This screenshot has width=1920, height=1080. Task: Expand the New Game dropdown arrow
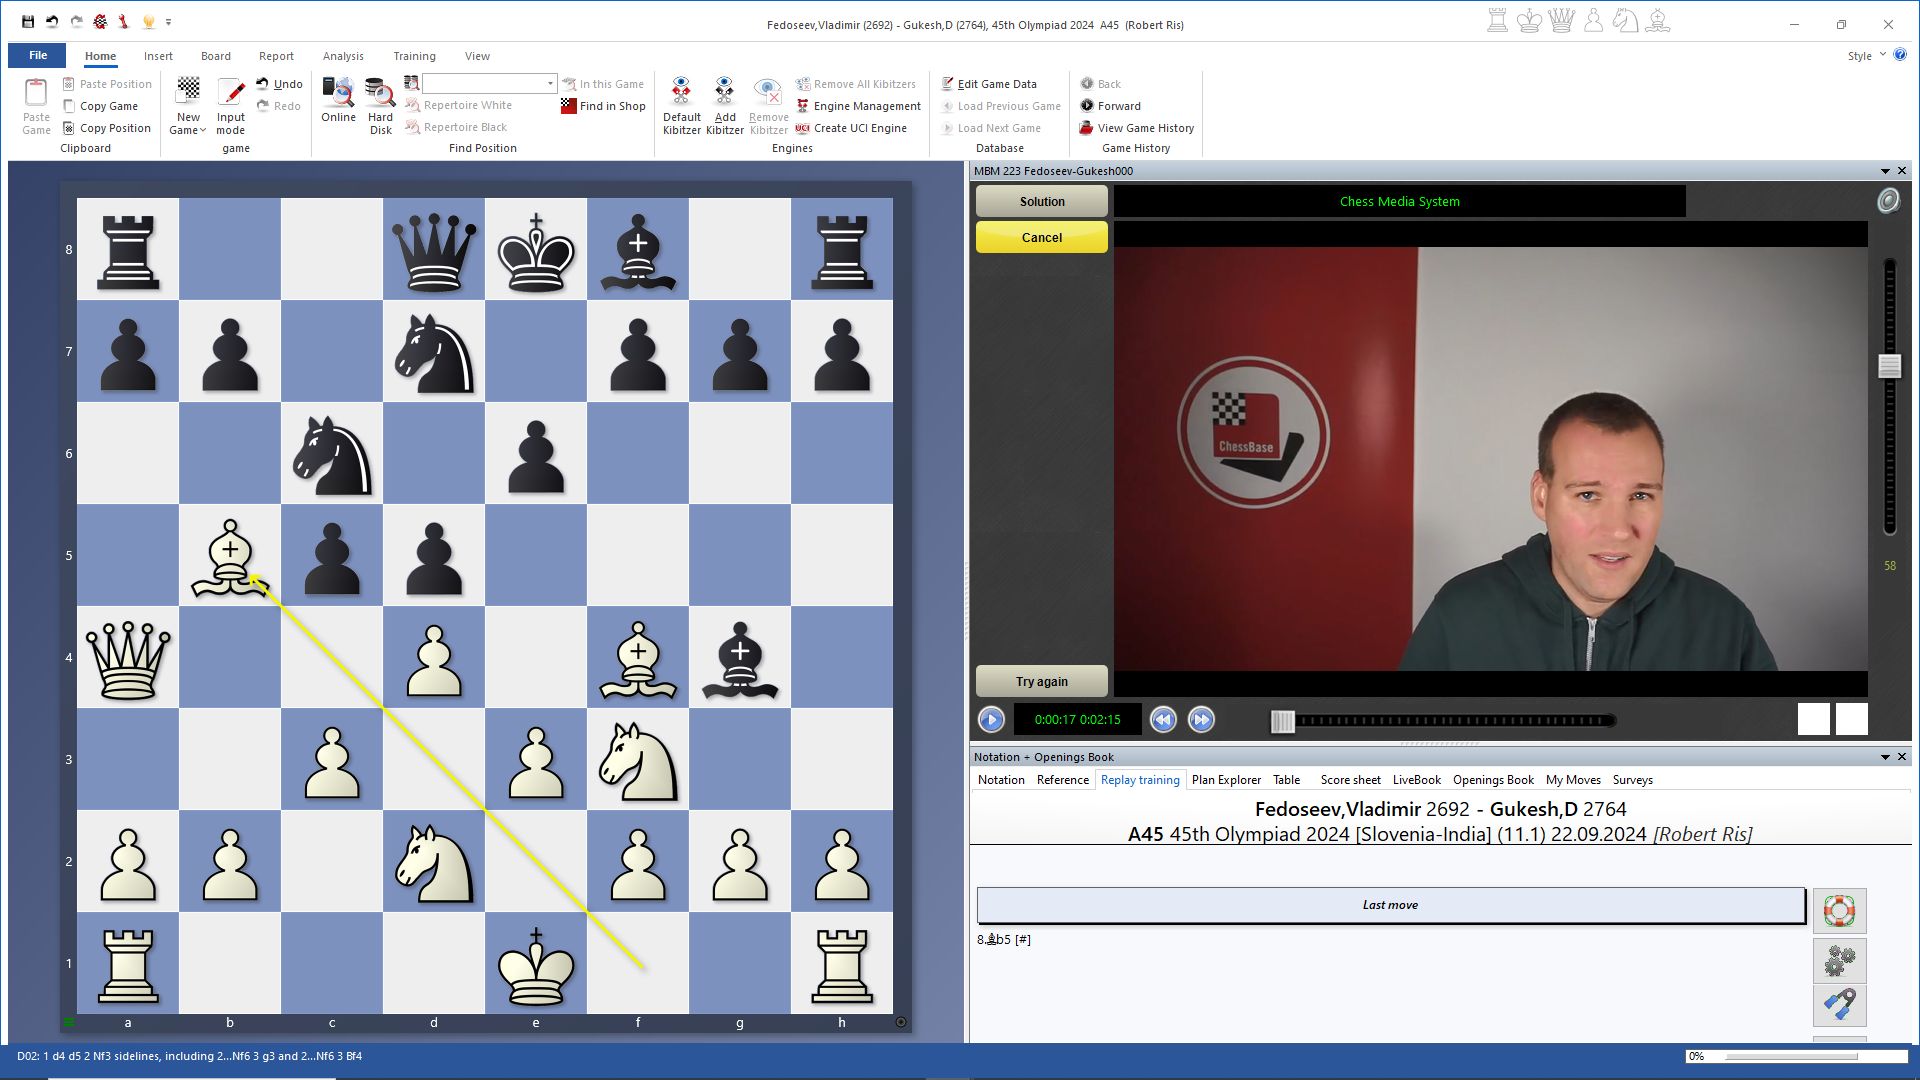click(203, 131)
